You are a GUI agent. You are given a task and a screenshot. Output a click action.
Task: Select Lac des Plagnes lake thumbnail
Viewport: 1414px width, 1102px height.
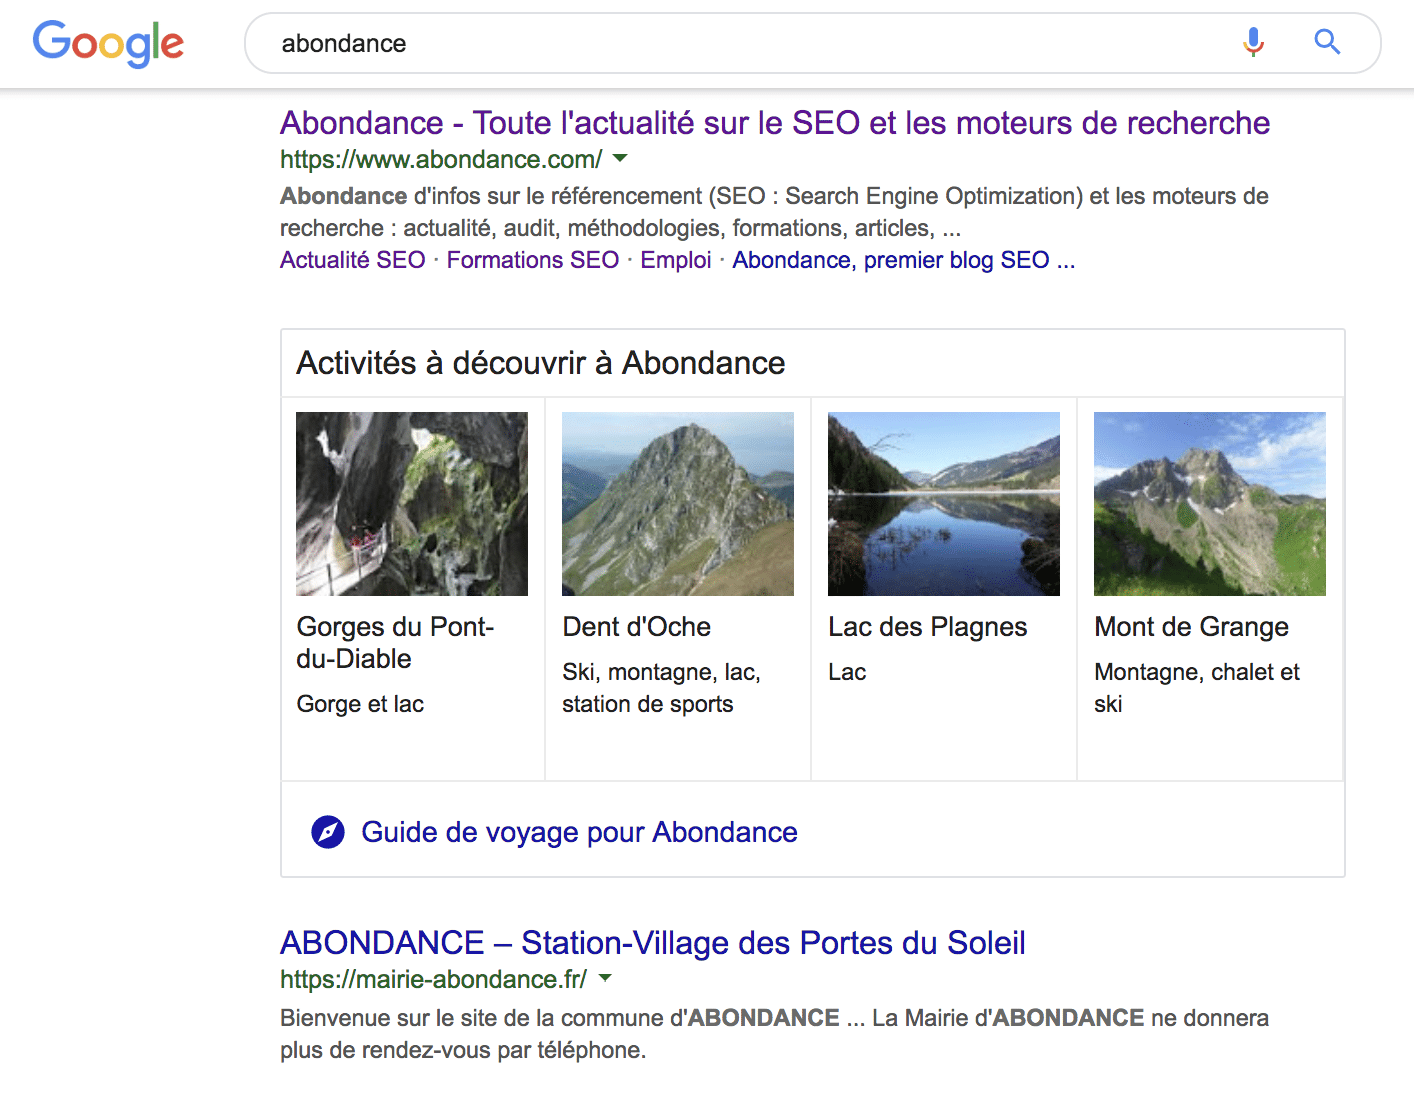click(944, 504)
